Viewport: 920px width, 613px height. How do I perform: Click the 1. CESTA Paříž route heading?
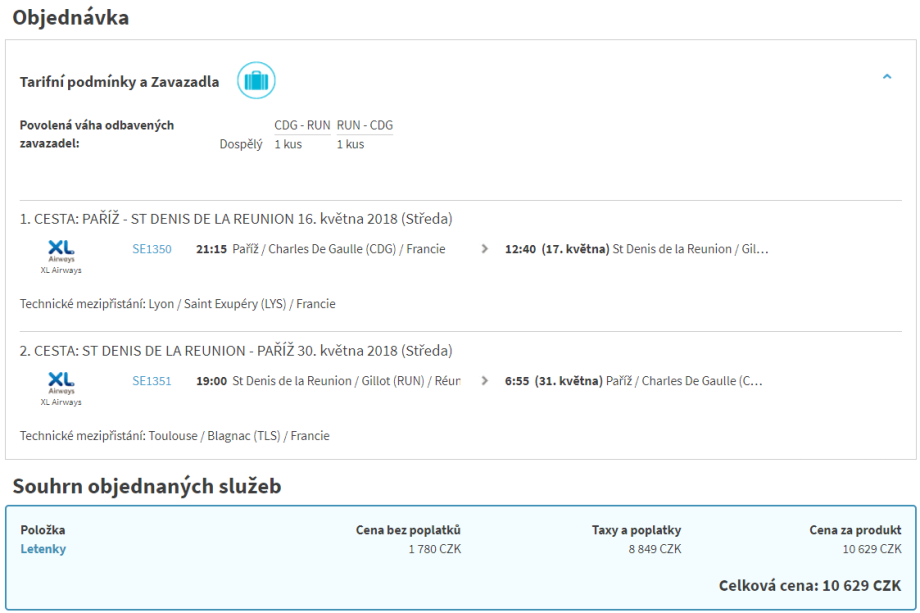point(236,219)
